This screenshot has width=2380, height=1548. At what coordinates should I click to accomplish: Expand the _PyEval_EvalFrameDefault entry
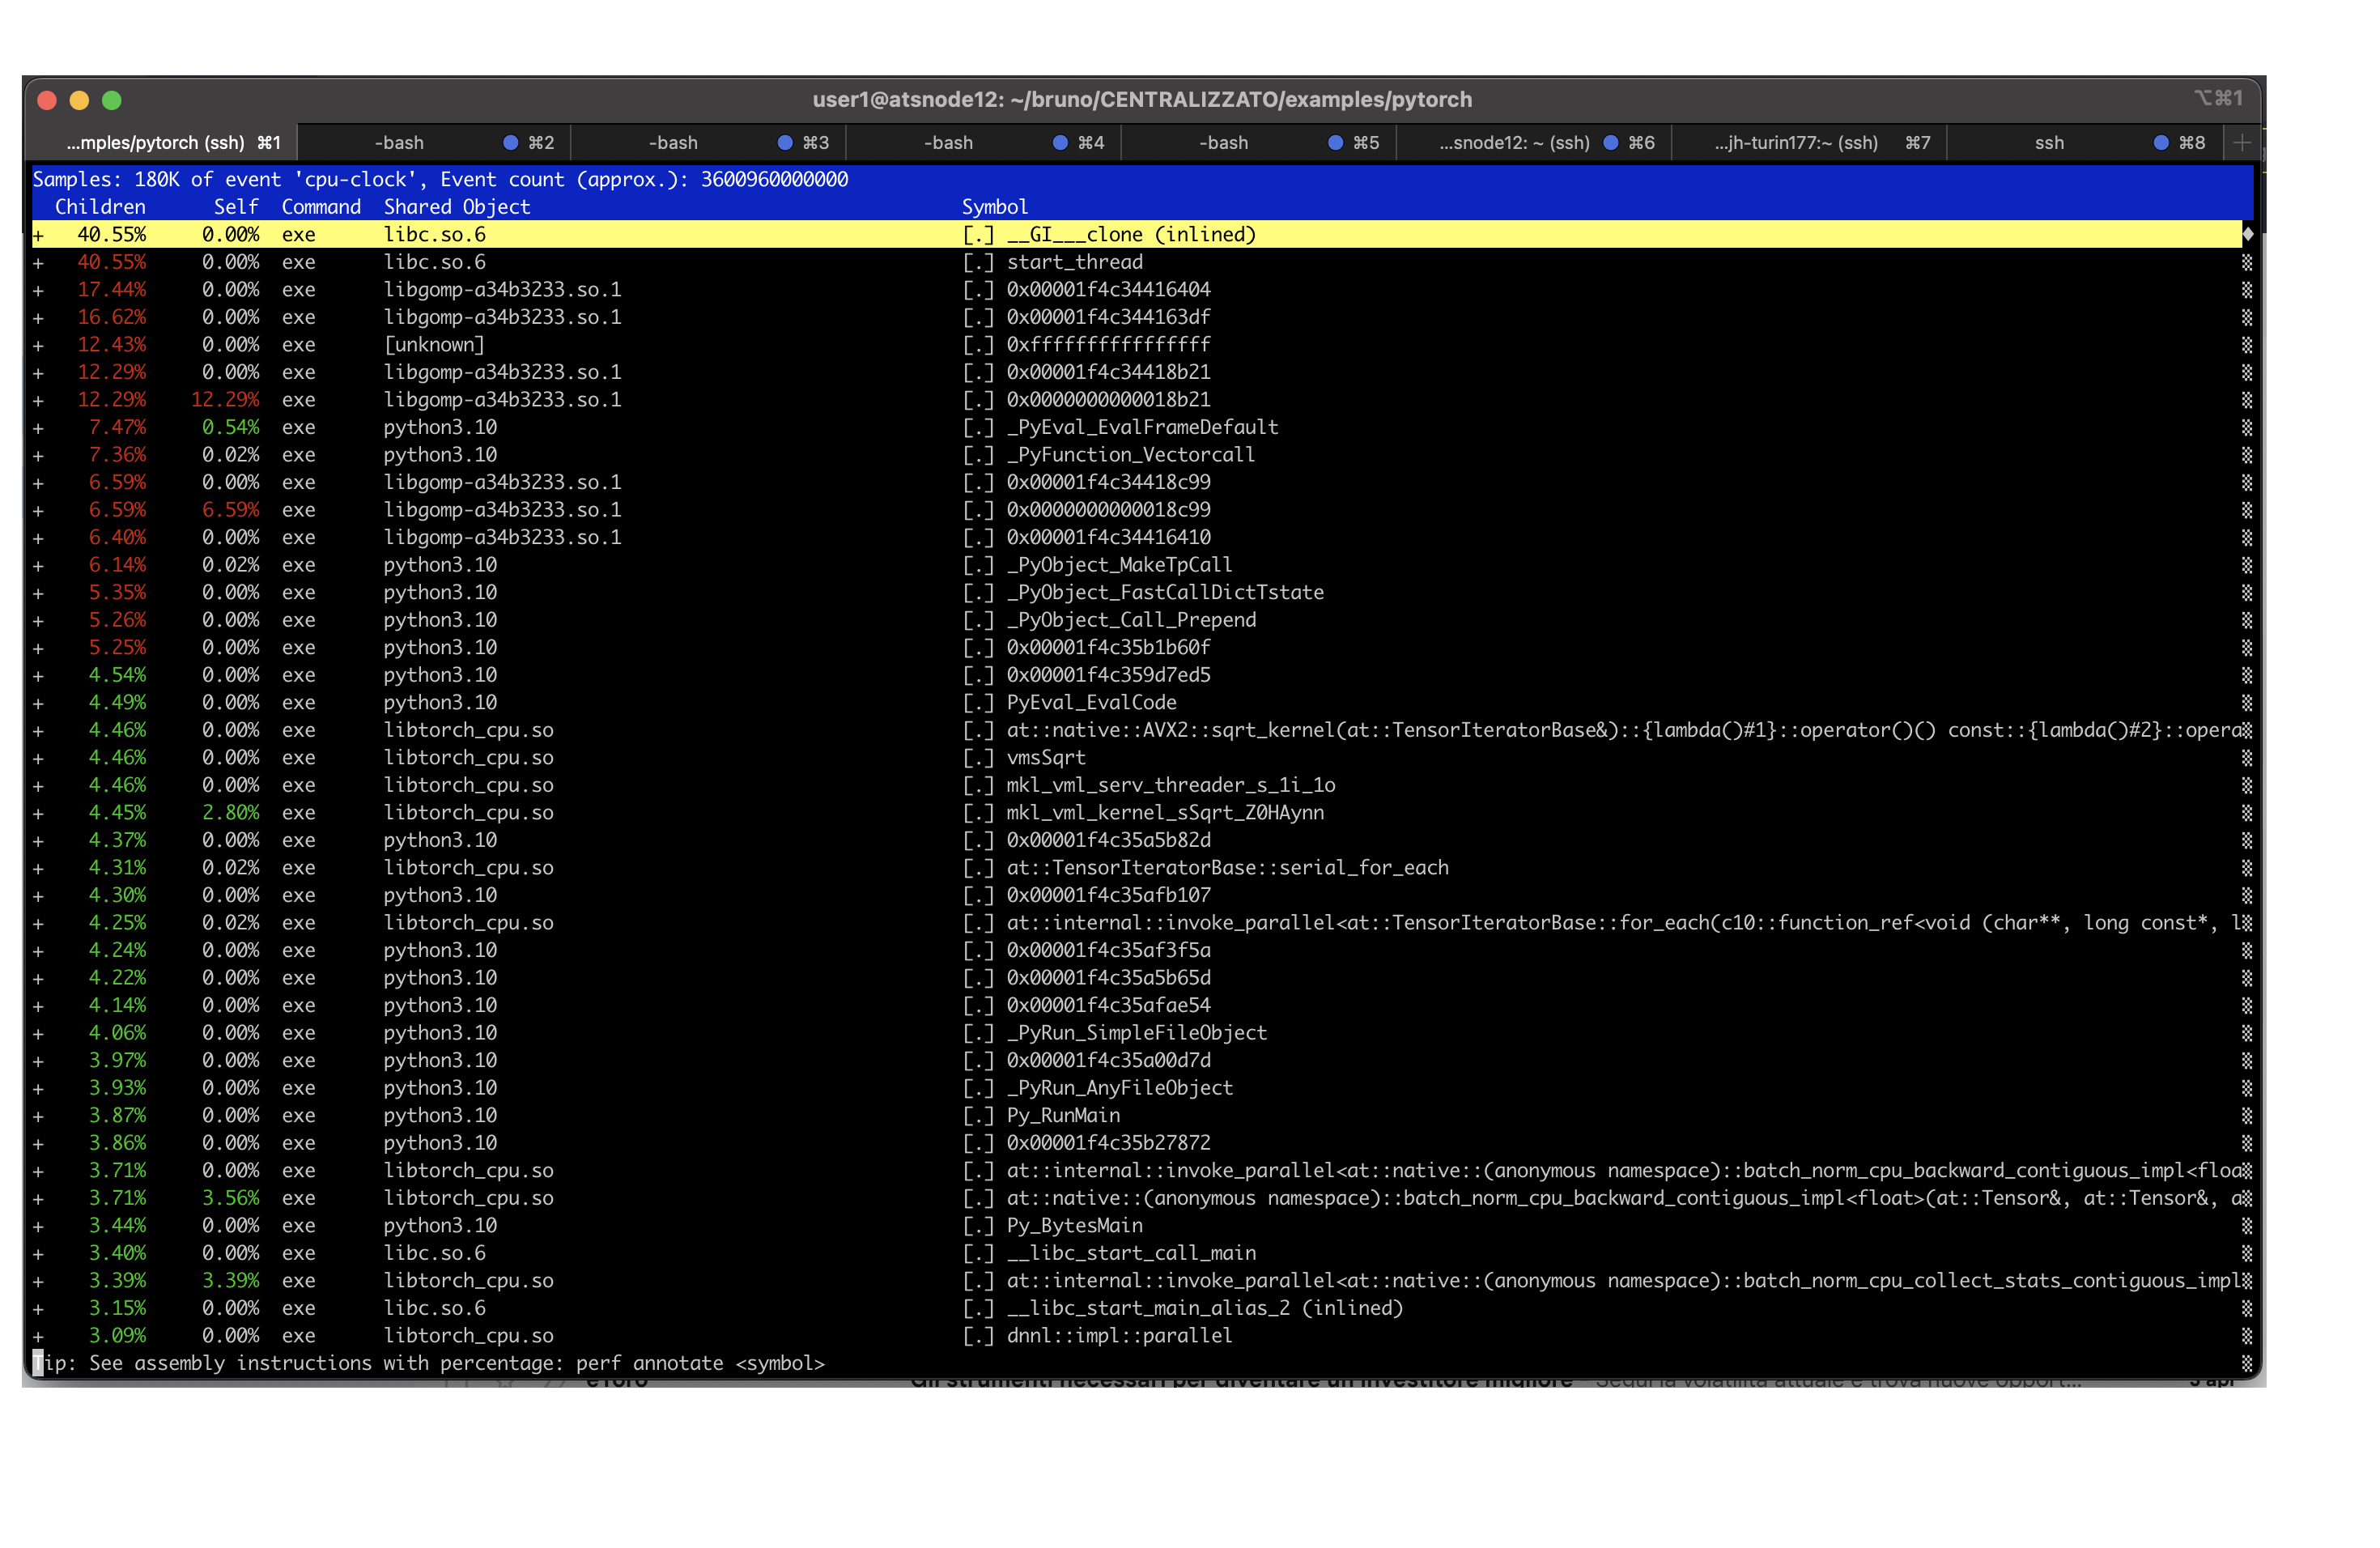[38, 427]
